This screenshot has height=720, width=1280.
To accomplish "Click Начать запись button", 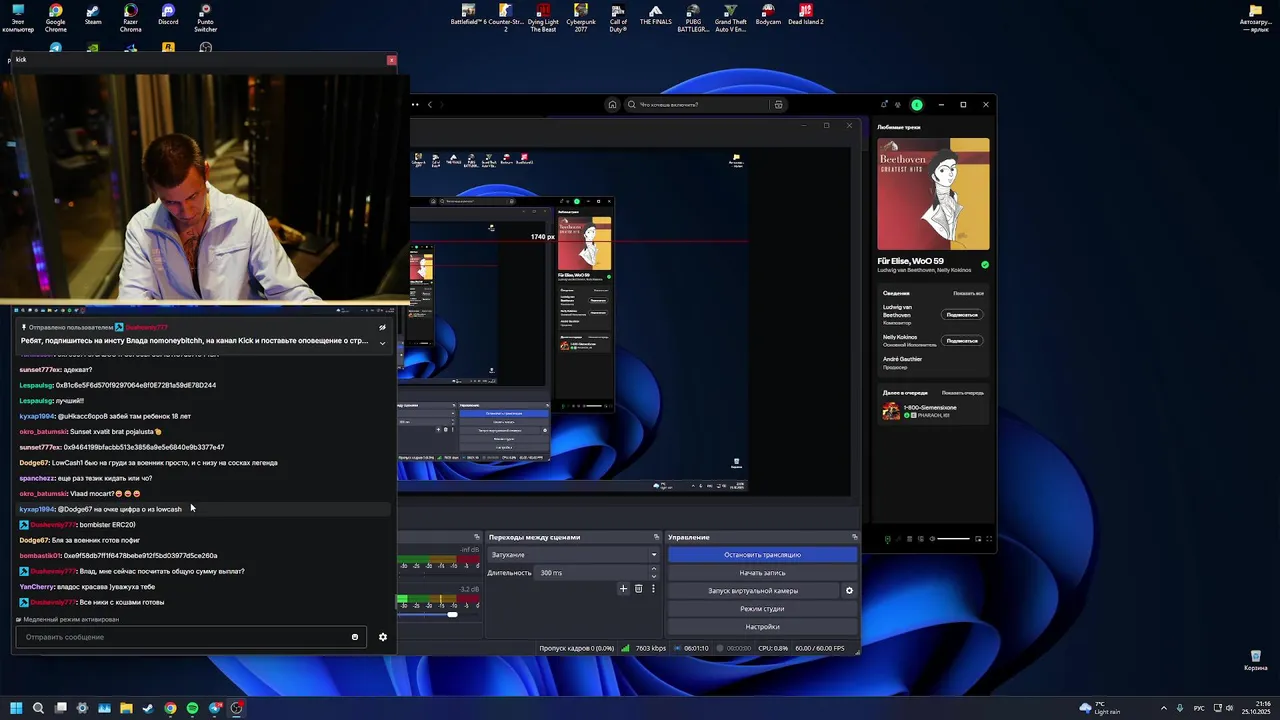I will tap(762, 573).
